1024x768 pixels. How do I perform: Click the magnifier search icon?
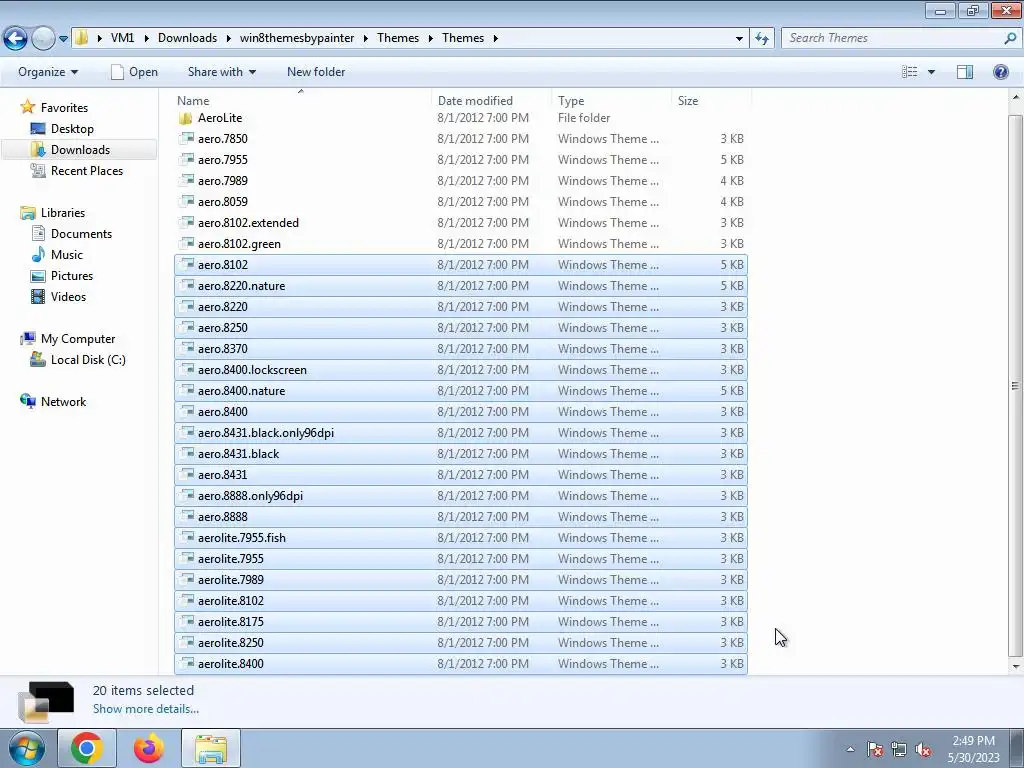point(1010,38)
